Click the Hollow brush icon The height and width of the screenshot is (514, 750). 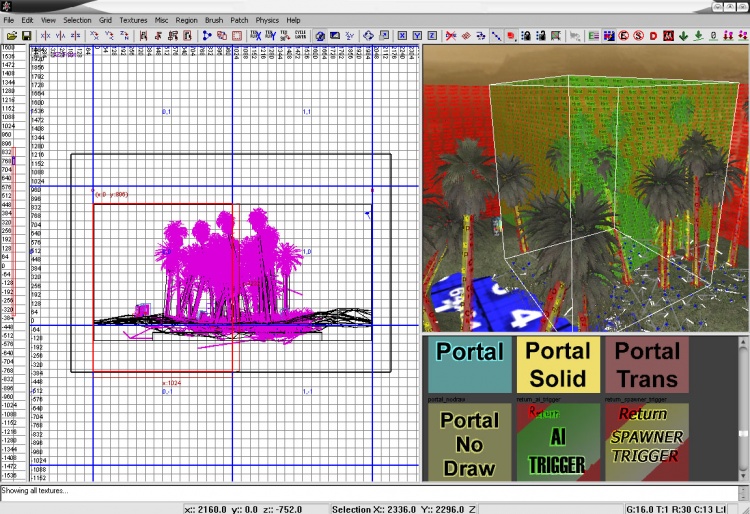(236, 36)
